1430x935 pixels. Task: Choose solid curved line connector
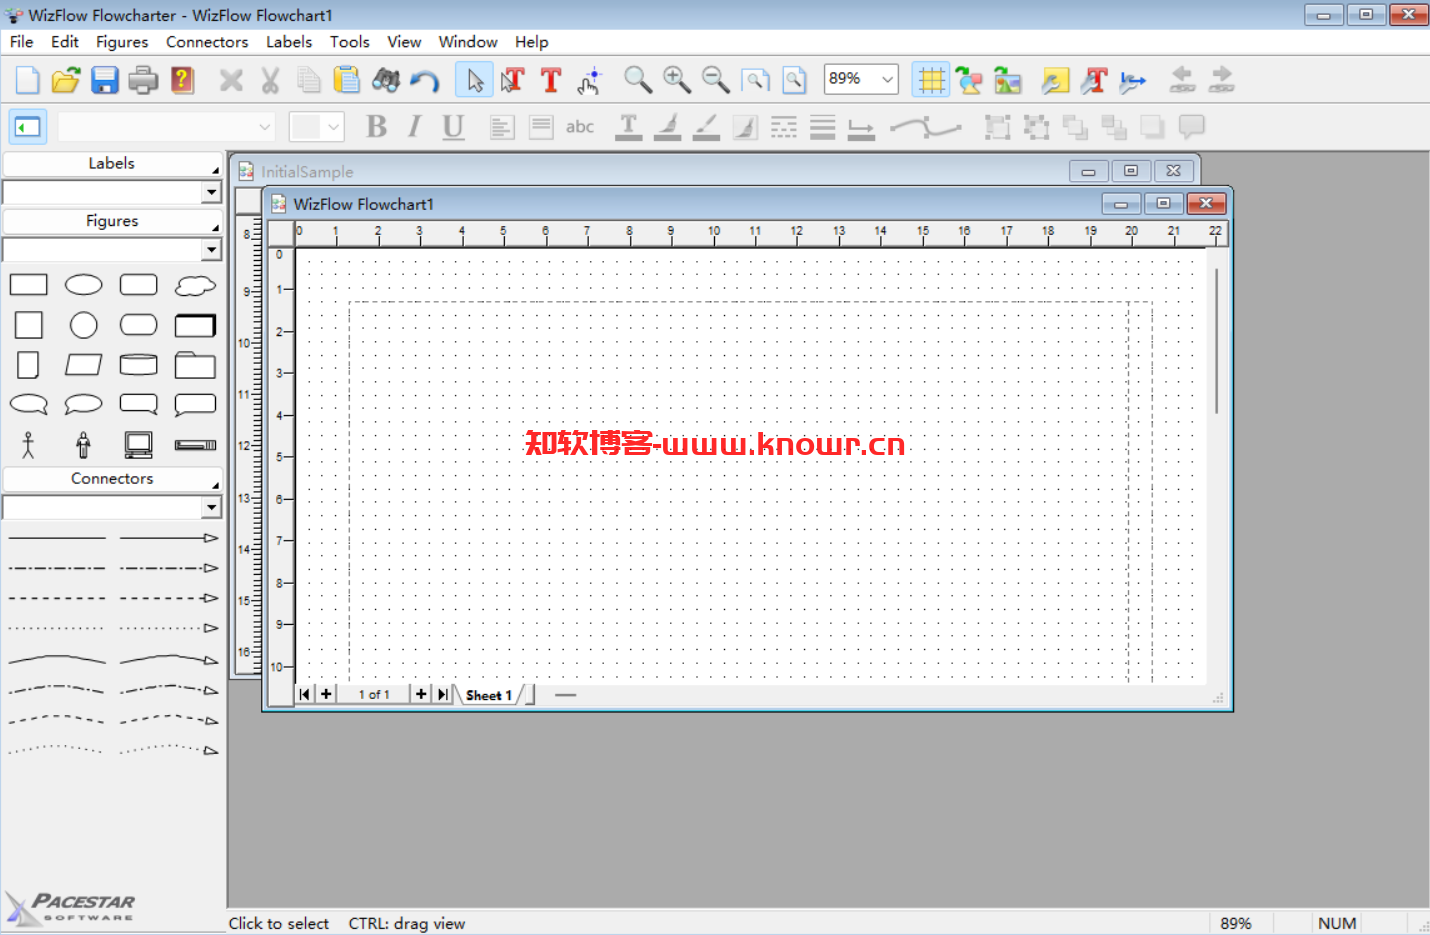[x=57, y=659]
